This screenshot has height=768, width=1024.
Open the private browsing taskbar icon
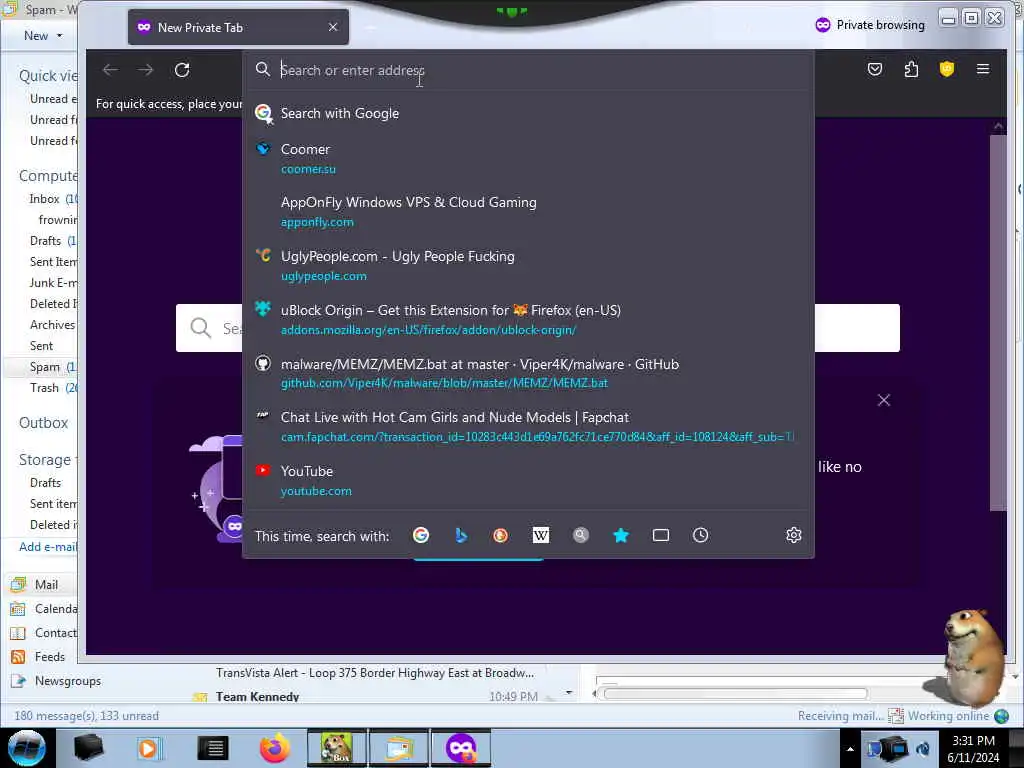pos(461,748)
